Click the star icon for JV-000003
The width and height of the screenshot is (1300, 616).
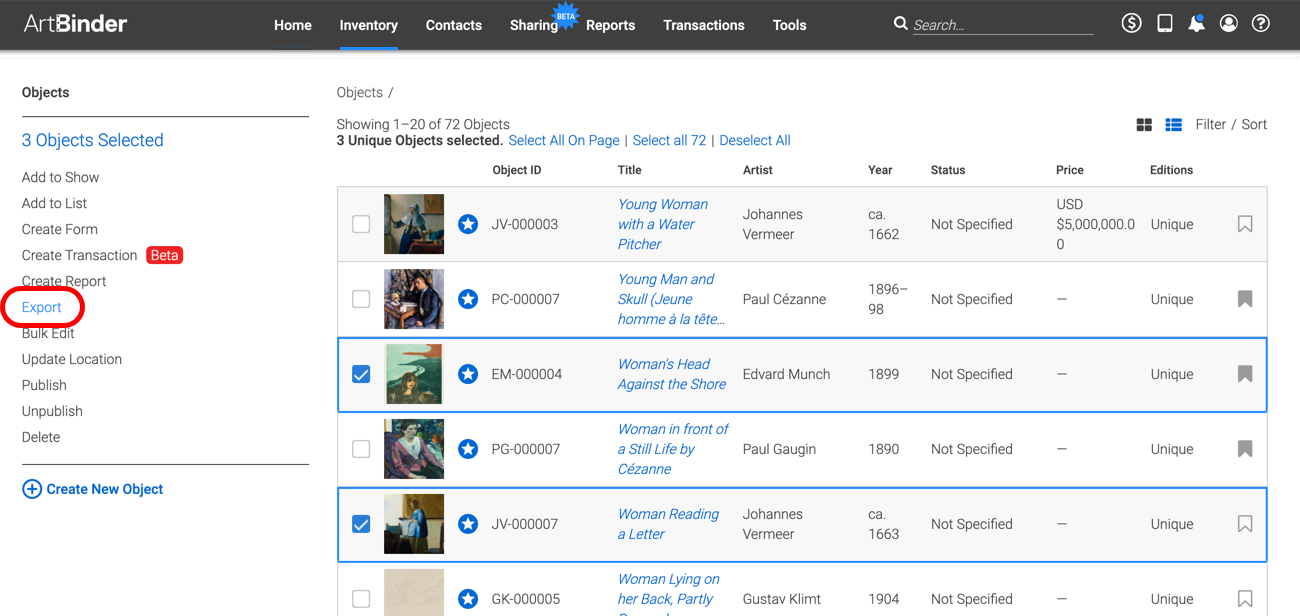point(467,224)
